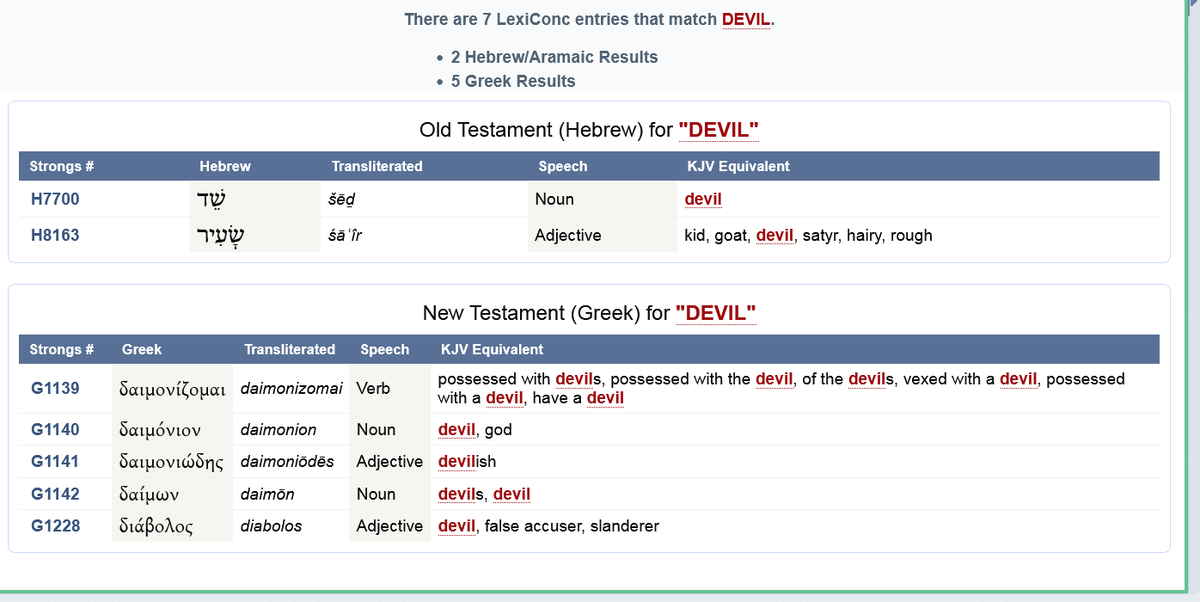Click Strongs # header in Greek table
The height and width of the screenshot is (602, 1200).
(x=62, y=349)
